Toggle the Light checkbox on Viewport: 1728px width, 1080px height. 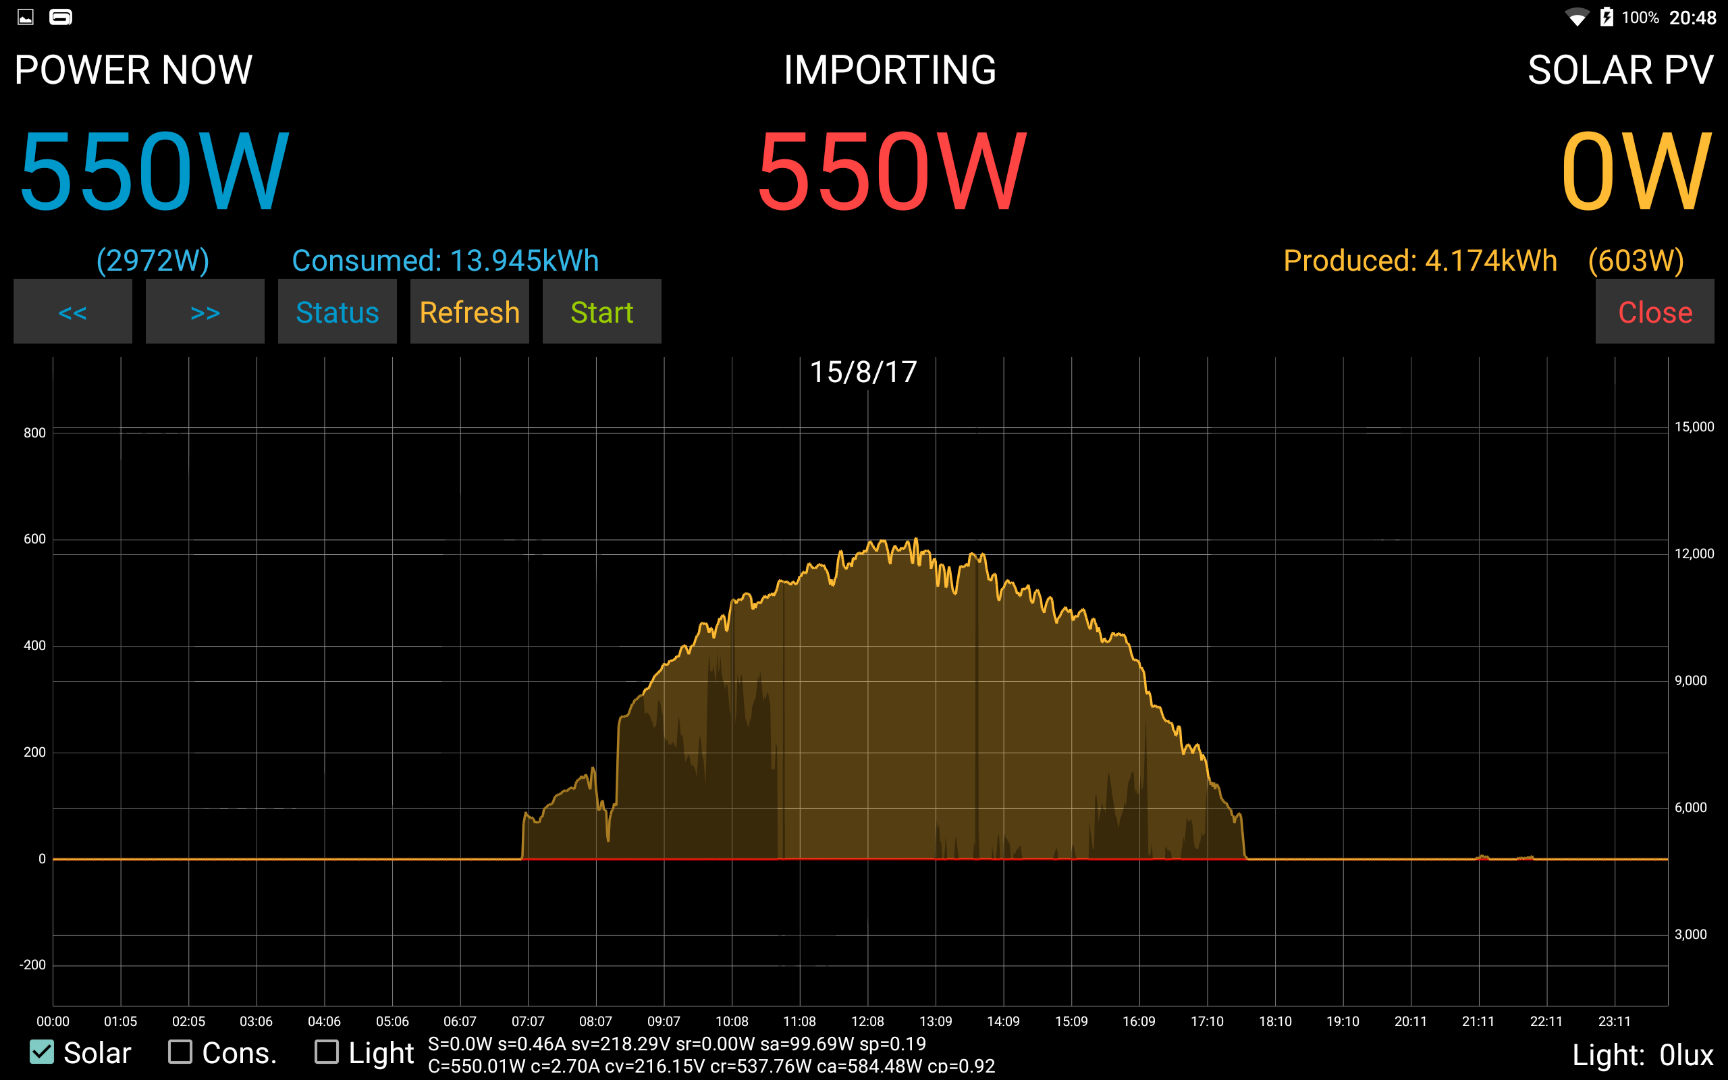tap(326, 1051)
